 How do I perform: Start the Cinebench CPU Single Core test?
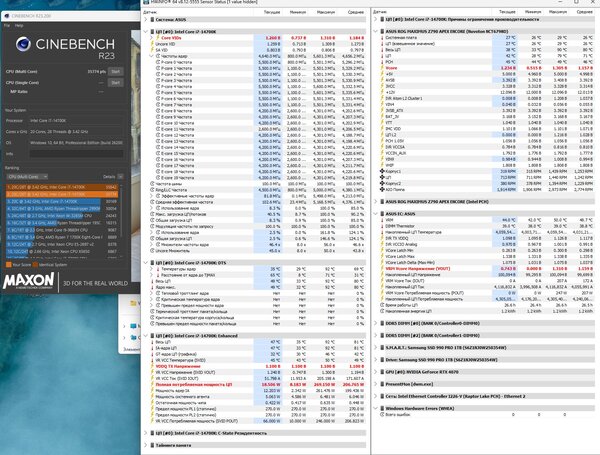click(x=116, y=83)
